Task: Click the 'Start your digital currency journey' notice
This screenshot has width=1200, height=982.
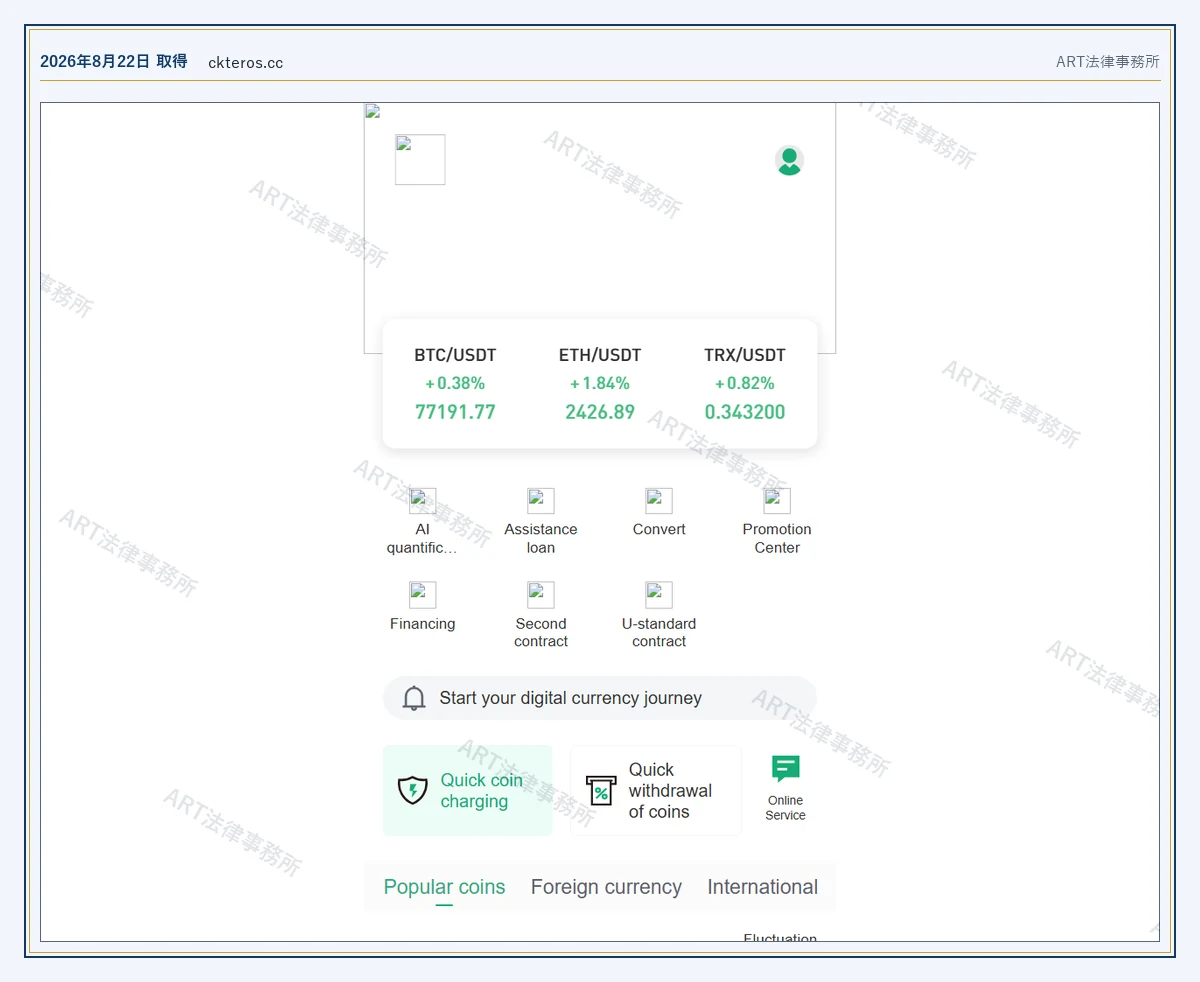Action: [x=600, y=698]
